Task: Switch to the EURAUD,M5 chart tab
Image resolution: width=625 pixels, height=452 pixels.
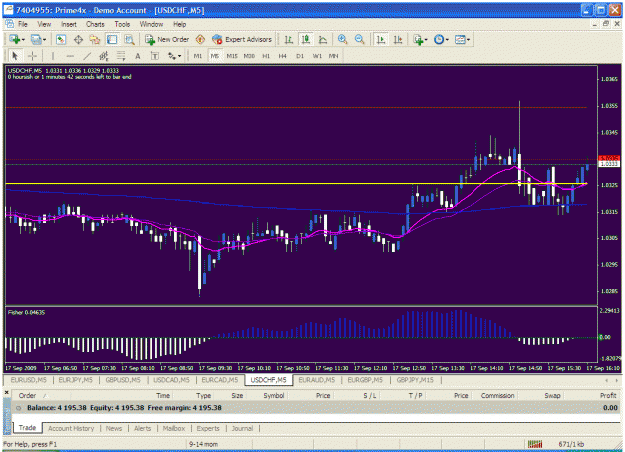Action: pos(317,380)
